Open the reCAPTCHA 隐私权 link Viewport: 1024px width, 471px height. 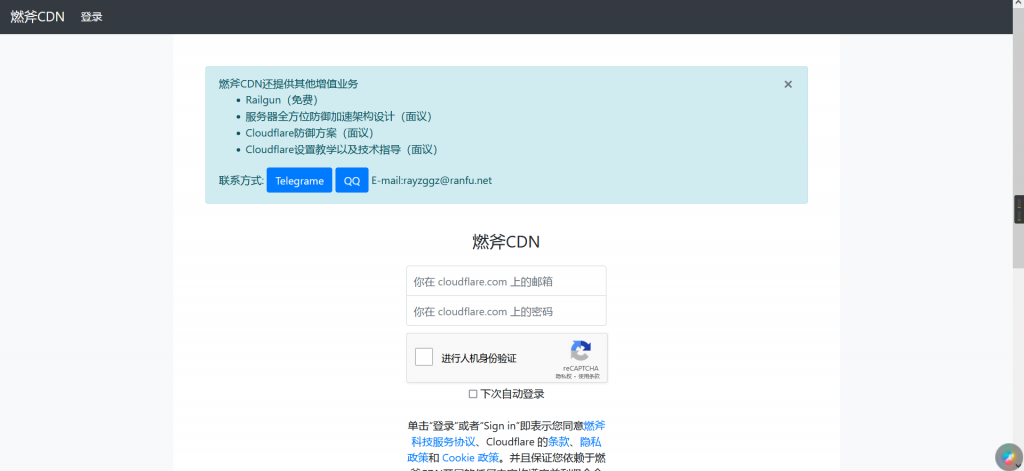[x=563, y=376]
